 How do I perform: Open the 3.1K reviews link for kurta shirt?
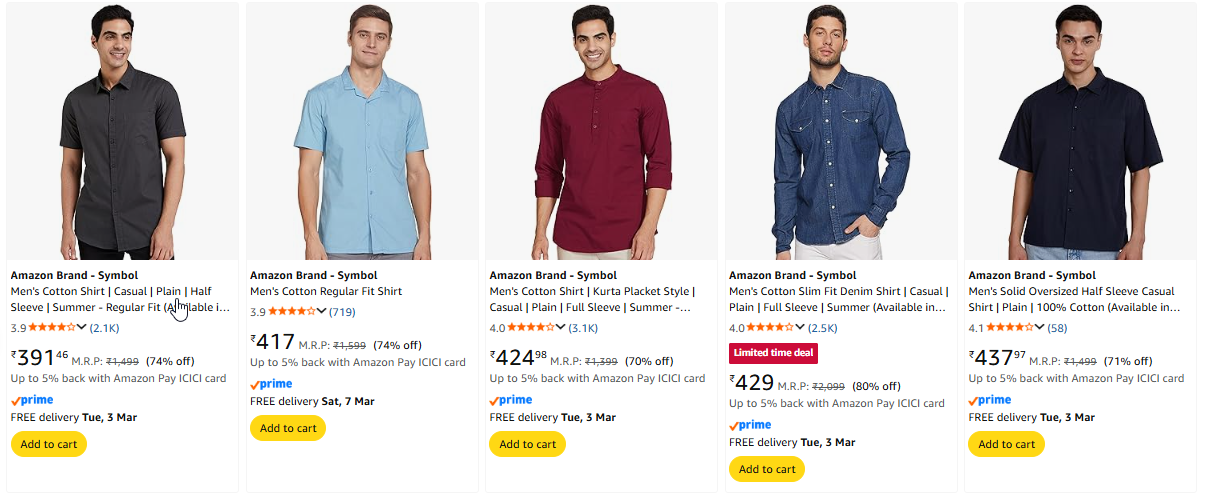point(585,327)
